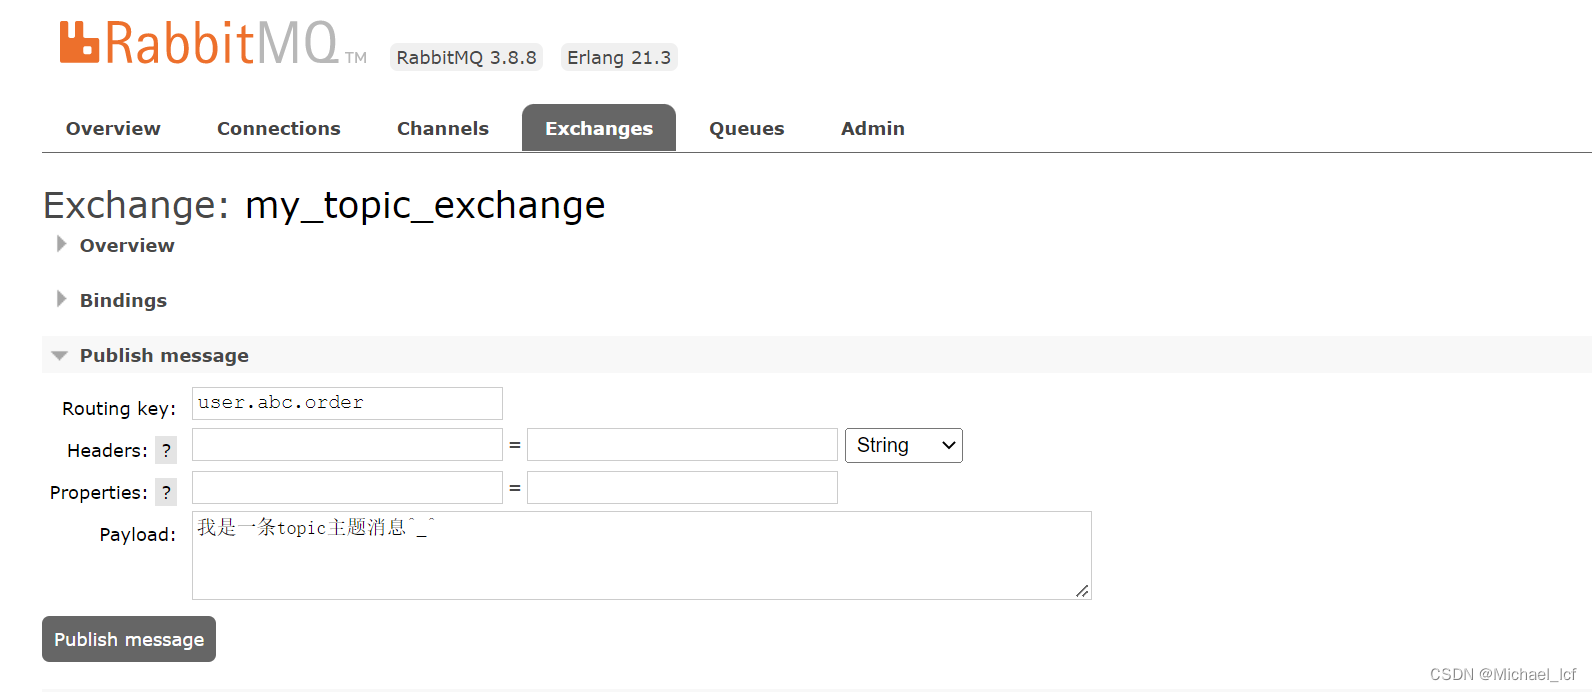Click the Routing key label
Screen dimensions: 1592x692
tap(119, 408)
